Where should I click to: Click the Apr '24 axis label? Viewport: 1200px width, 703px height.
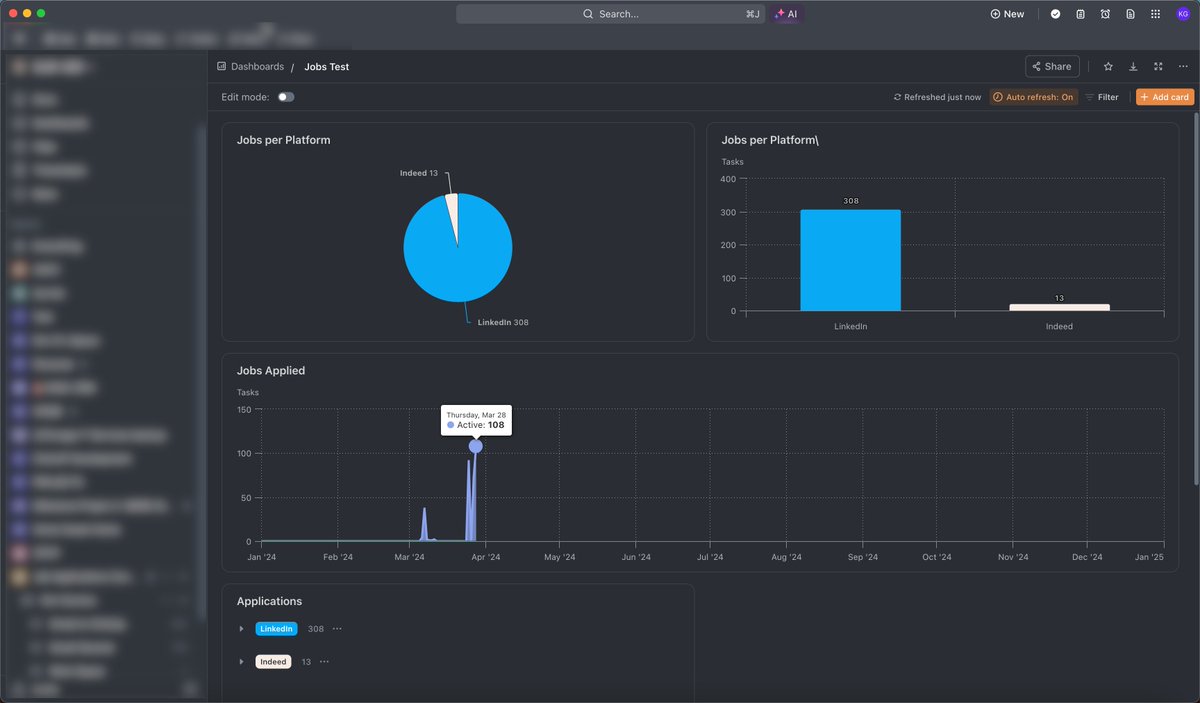coord(486,558)
